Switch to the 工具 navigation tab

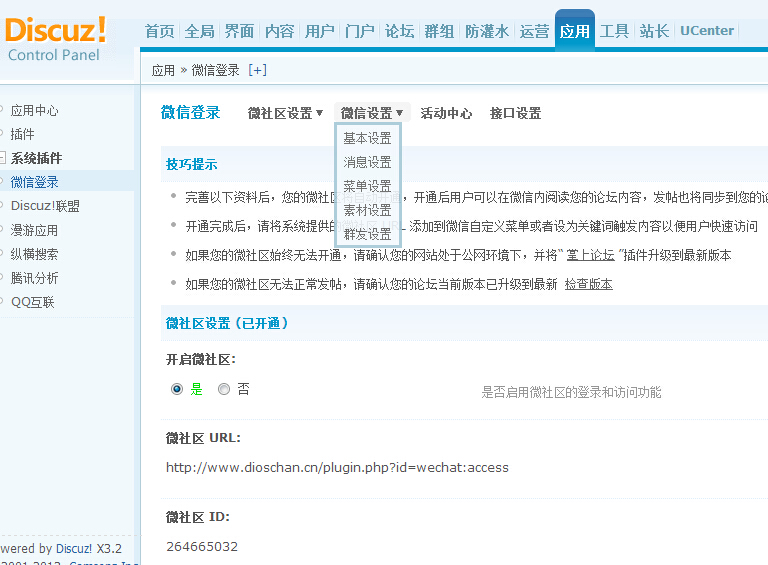pyautogui.click(x=614, y=31)
